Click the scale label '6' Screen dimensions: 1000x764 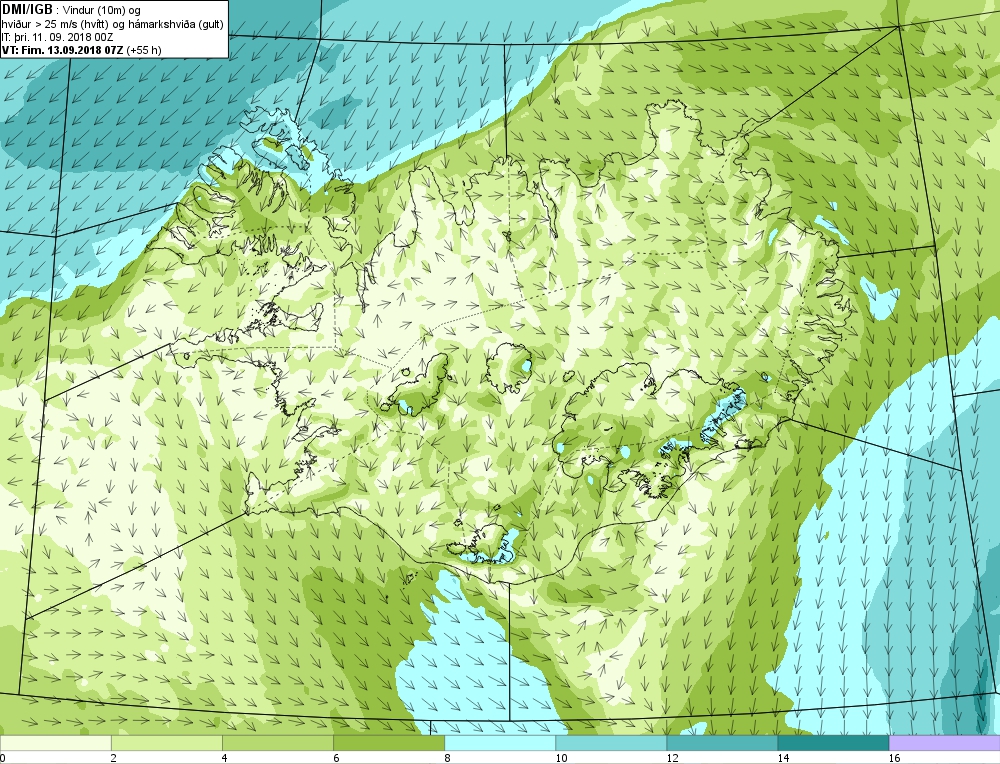pos(336,758)
